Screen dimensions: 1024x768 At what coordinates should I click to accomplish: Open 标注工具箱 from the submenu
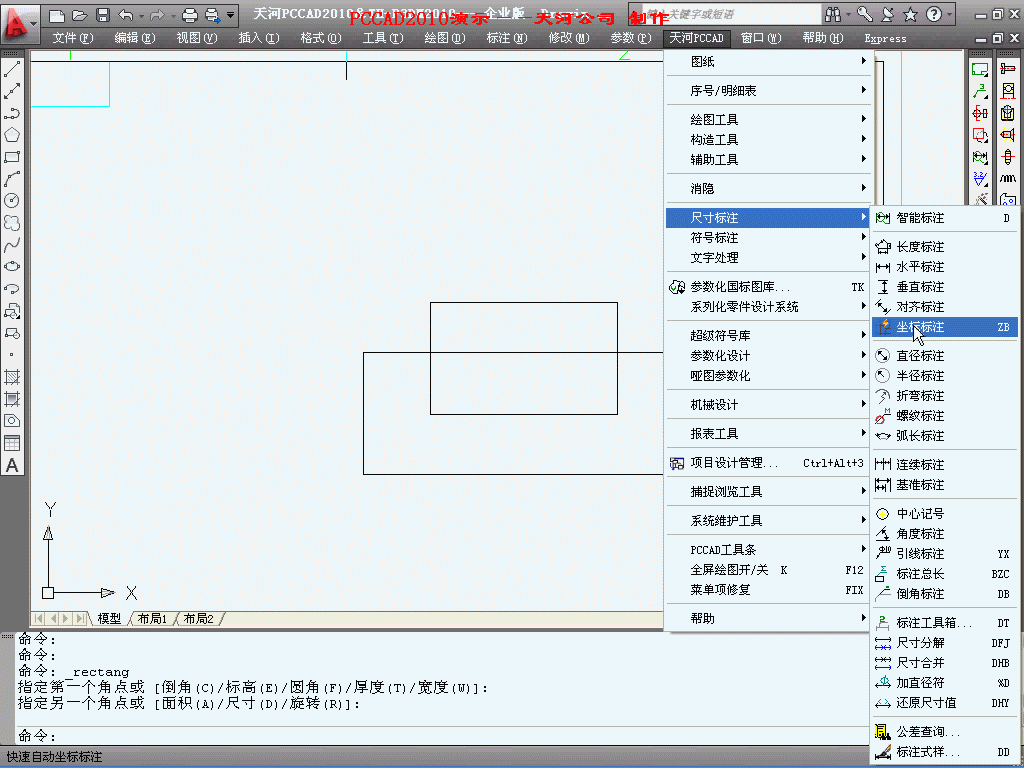pyautogui.click(x=945, y=623)
